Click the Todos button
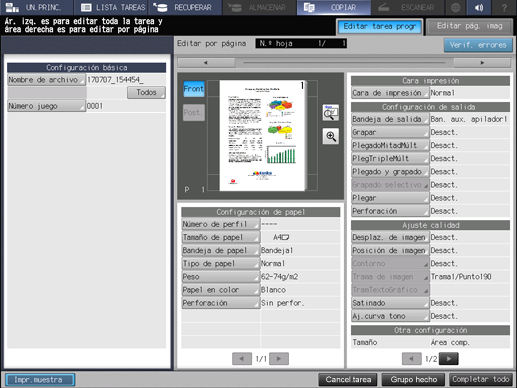The image size is (517, 388). pos(146,92)
